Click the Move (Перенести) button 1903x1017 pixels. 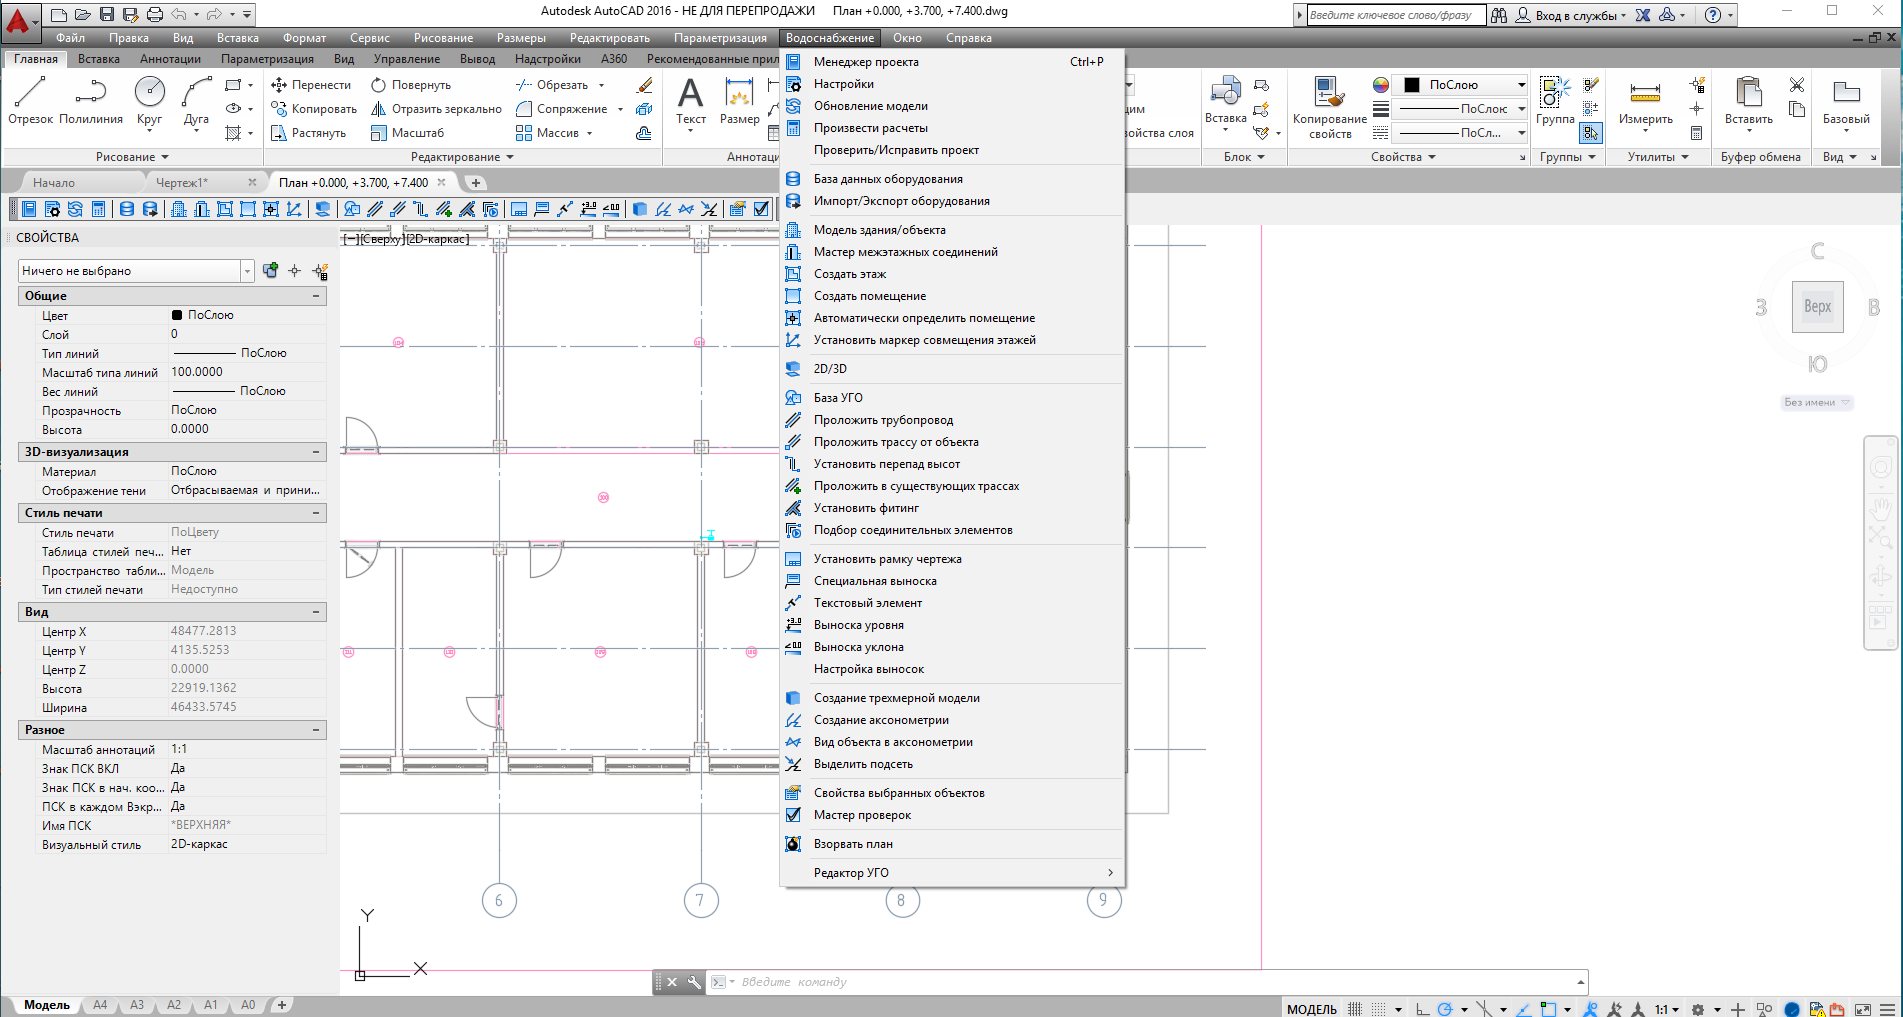click(311, 85)
